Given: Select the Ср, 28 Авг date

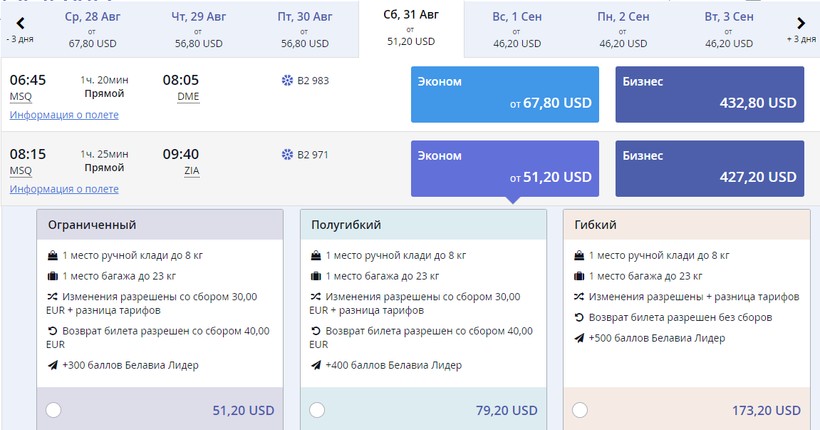Looking at the screenshot, I should pyautogui.click(x=95, y=29).
